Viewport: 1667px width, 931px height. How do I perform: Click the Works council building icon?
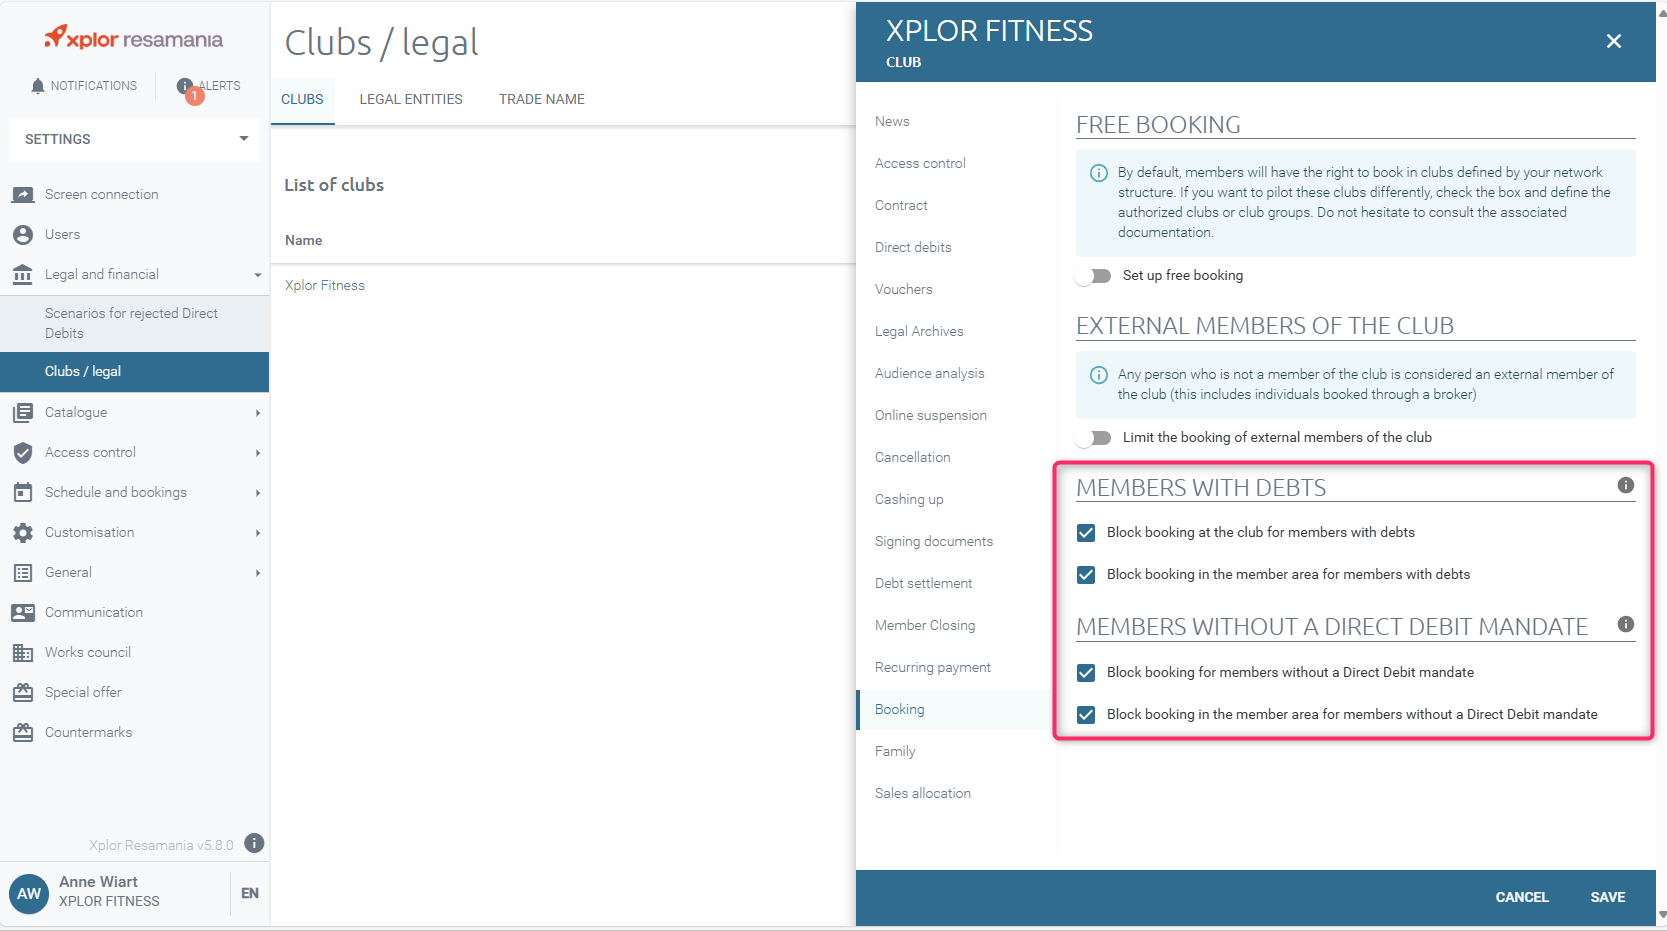23,652
